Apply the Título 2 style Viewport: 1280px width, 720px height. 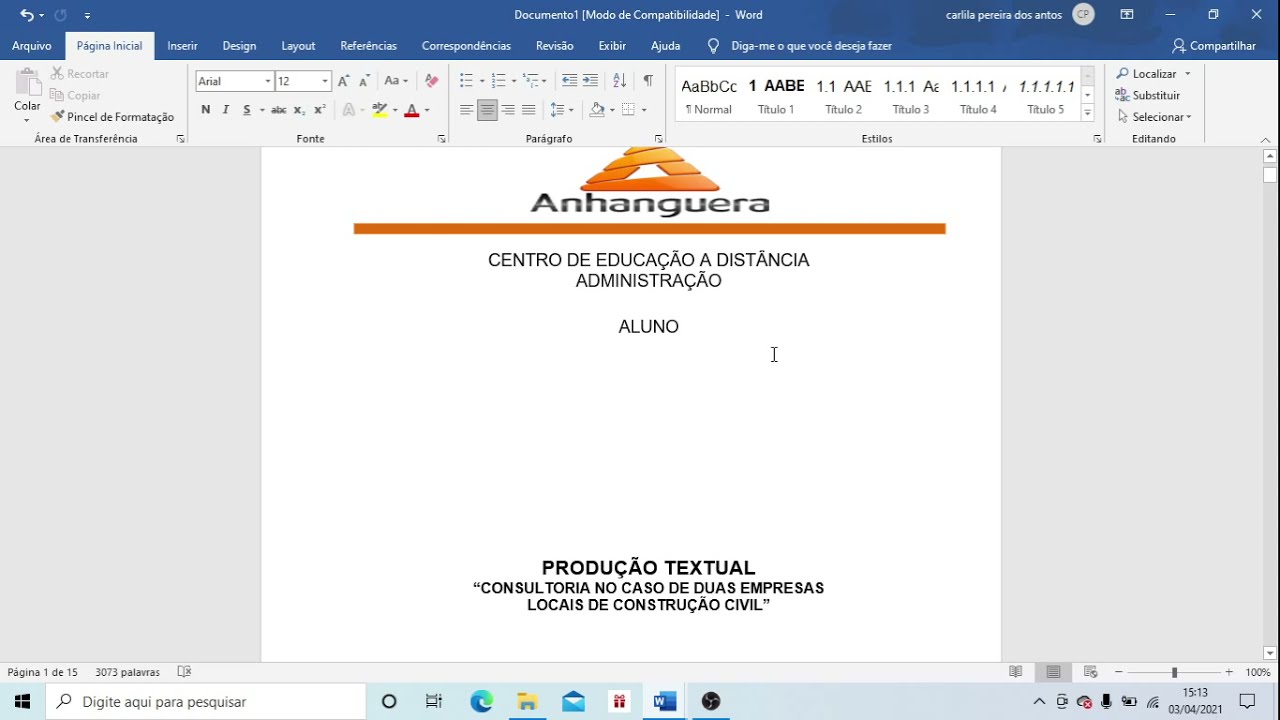tap(843, 96)
